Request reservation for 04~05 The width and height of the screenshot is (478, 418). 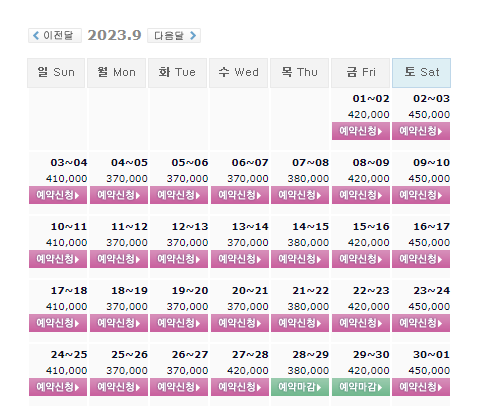coord(119,195)
